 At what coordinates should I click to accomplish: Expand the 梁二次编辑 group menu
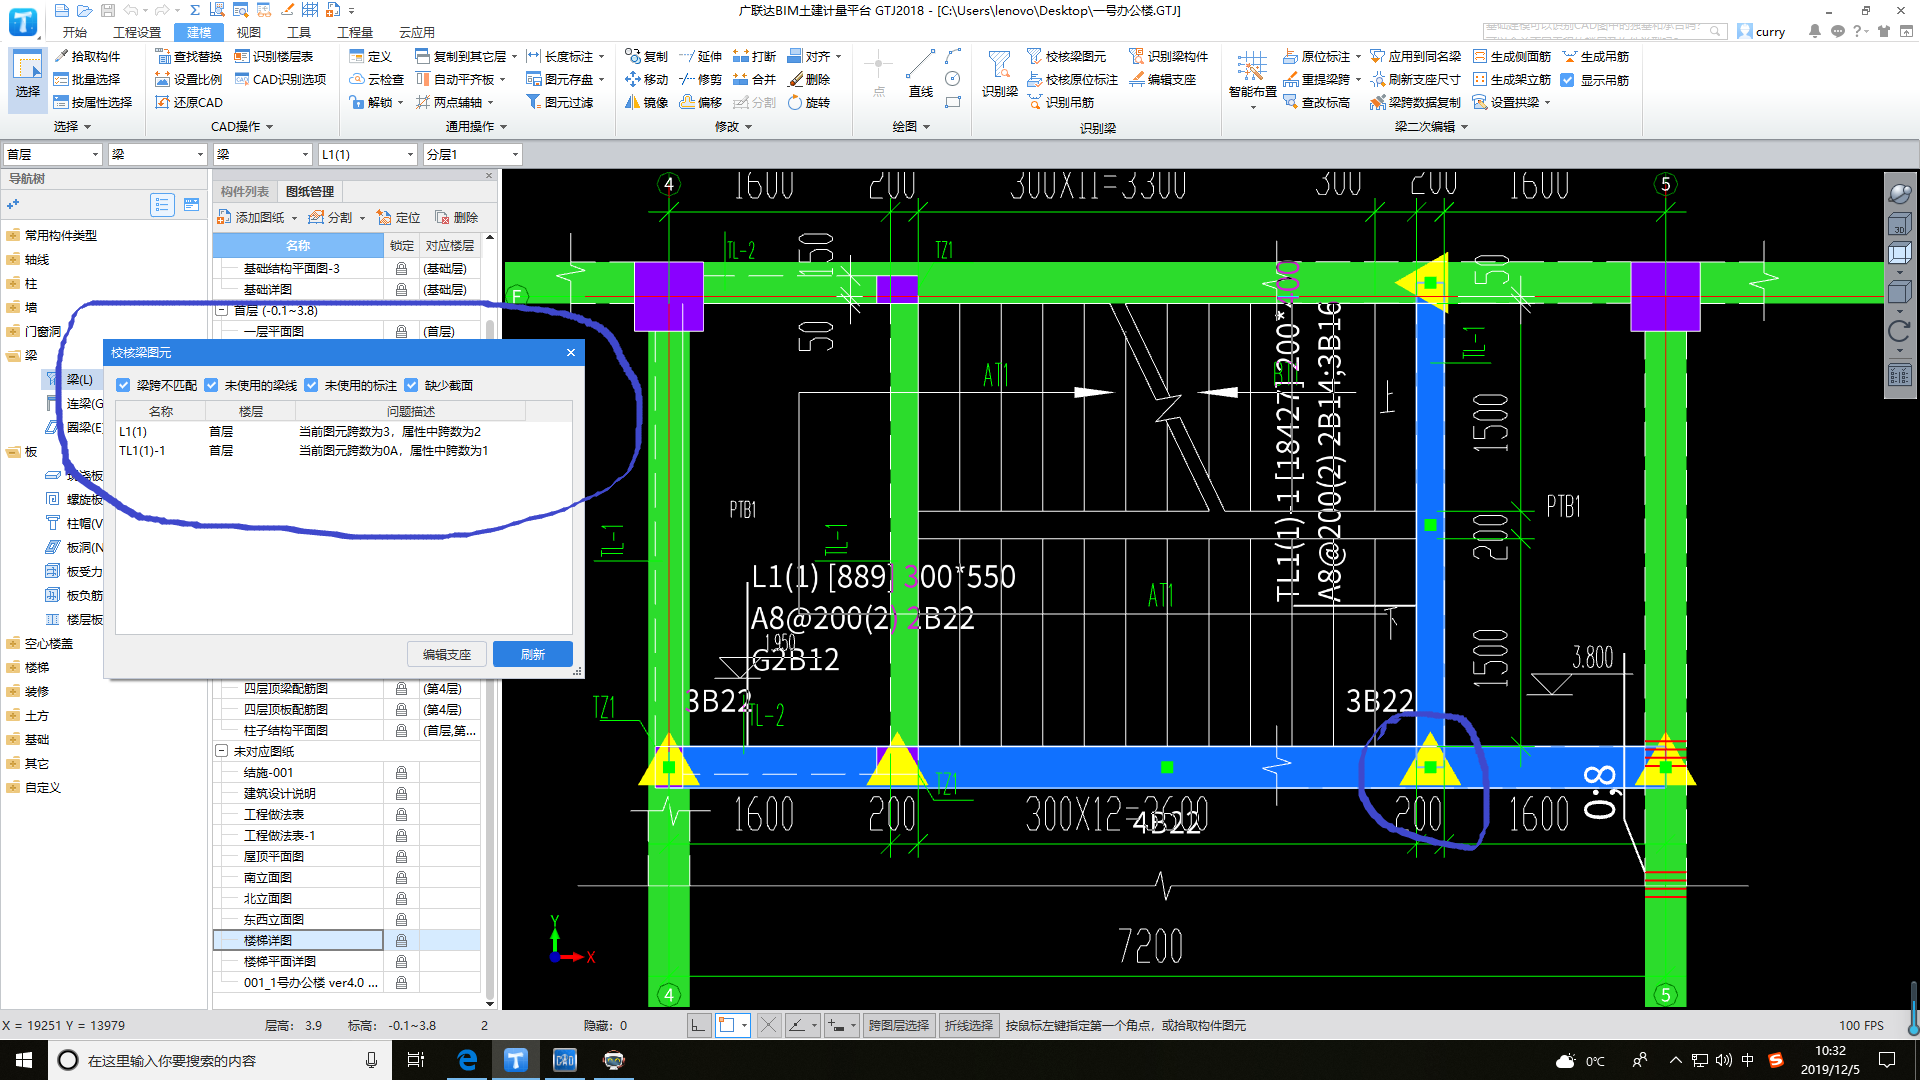pos(1432,126)
